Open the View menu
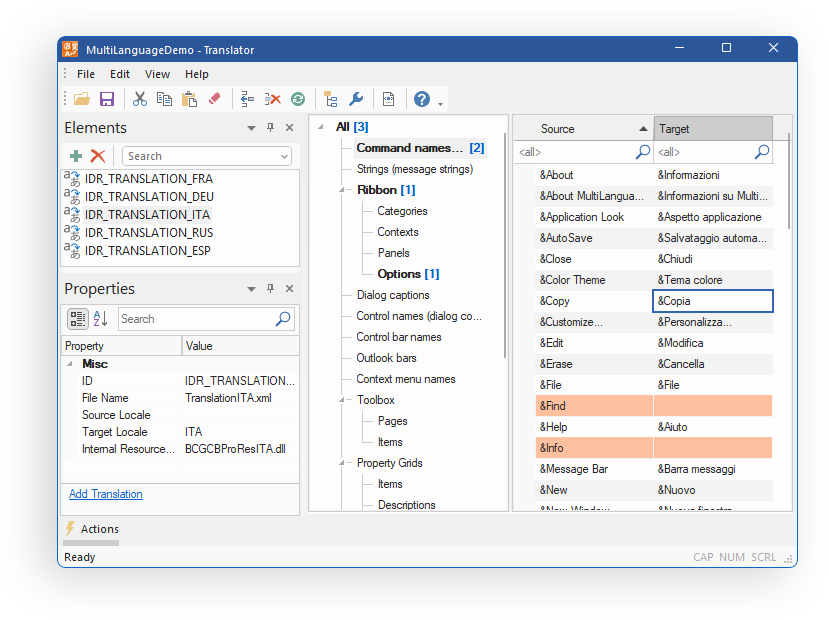829x620 pixels. pyautogui.click(x=157, y=73)
